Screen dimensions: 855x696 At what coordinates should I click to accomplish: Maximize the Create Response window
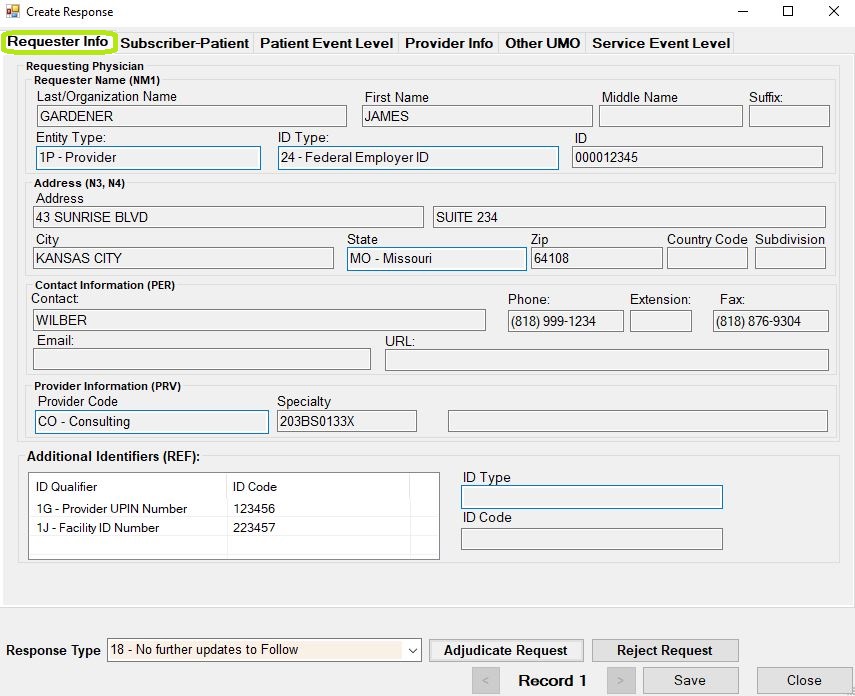(x=788, y=11)
